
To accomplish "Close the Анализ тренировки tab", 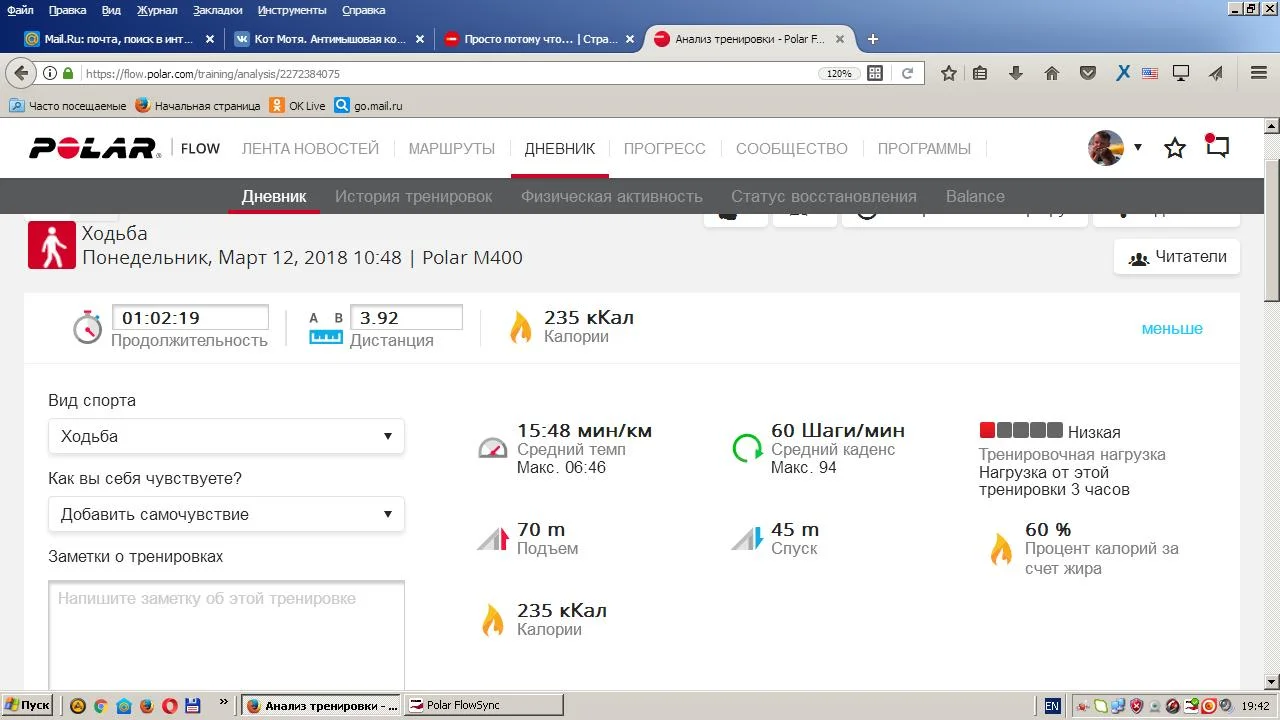I will 840,39.
